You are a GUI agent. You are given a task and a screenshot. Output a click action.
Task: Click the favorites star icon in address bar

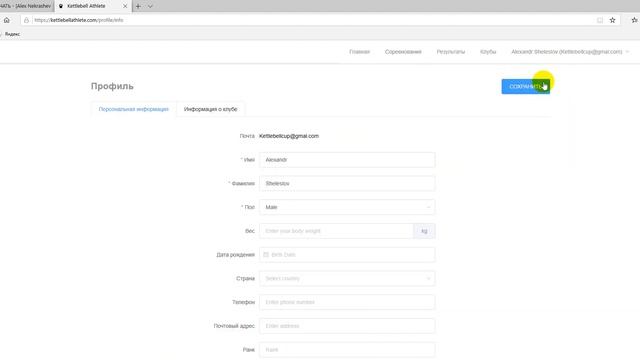coord(612,20)
